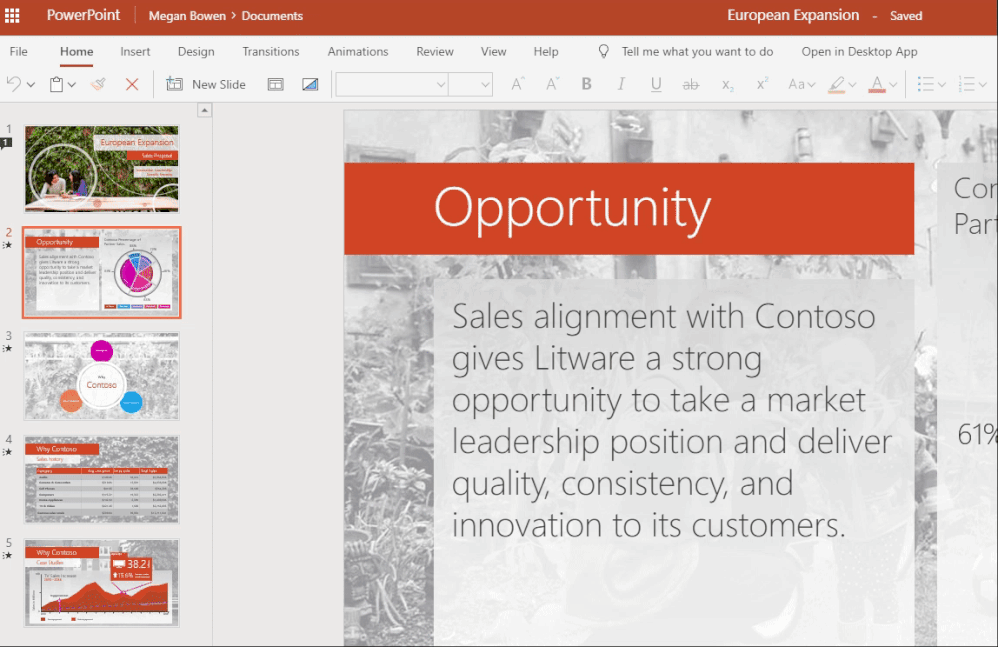The height and width of the screenshot is (647, 998).
Task: Click the scroll up arrow of the thumbnail pane
Action: [x=204, y=111]
